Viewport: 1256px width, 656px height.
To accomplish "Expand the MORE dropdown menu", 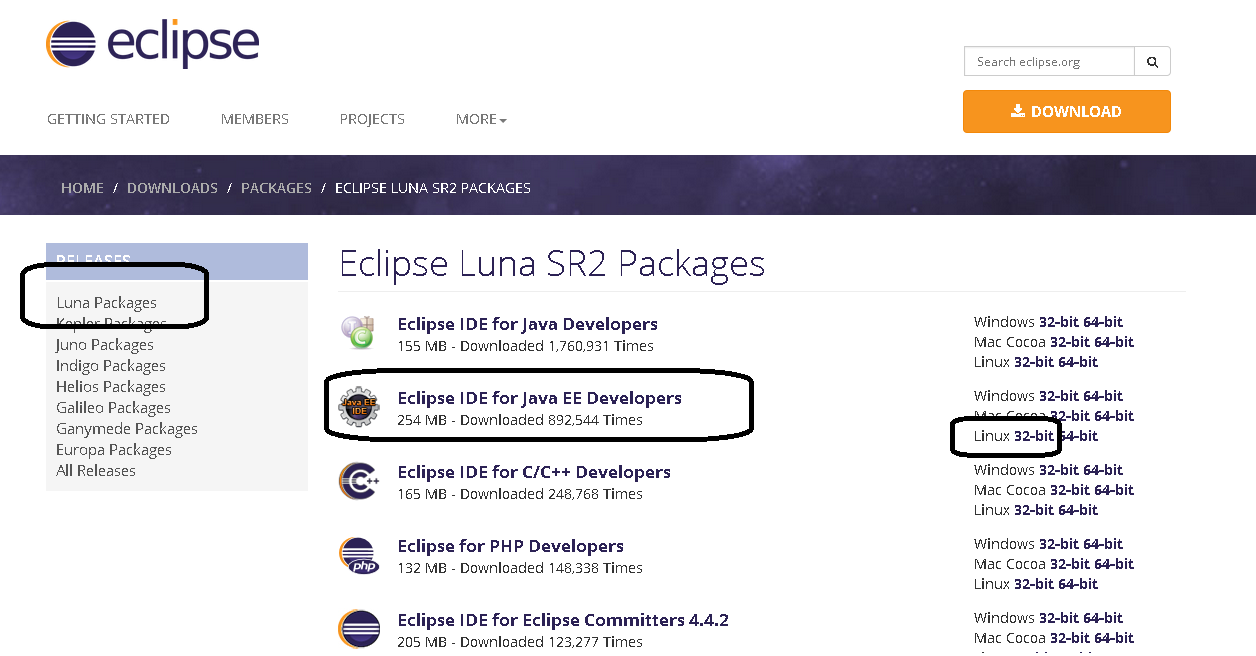I will tap(481, 119).
